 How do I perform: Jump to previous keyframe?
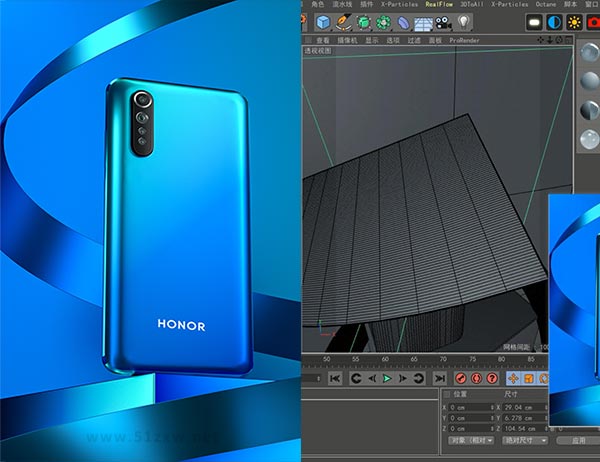tap(356, 379)
